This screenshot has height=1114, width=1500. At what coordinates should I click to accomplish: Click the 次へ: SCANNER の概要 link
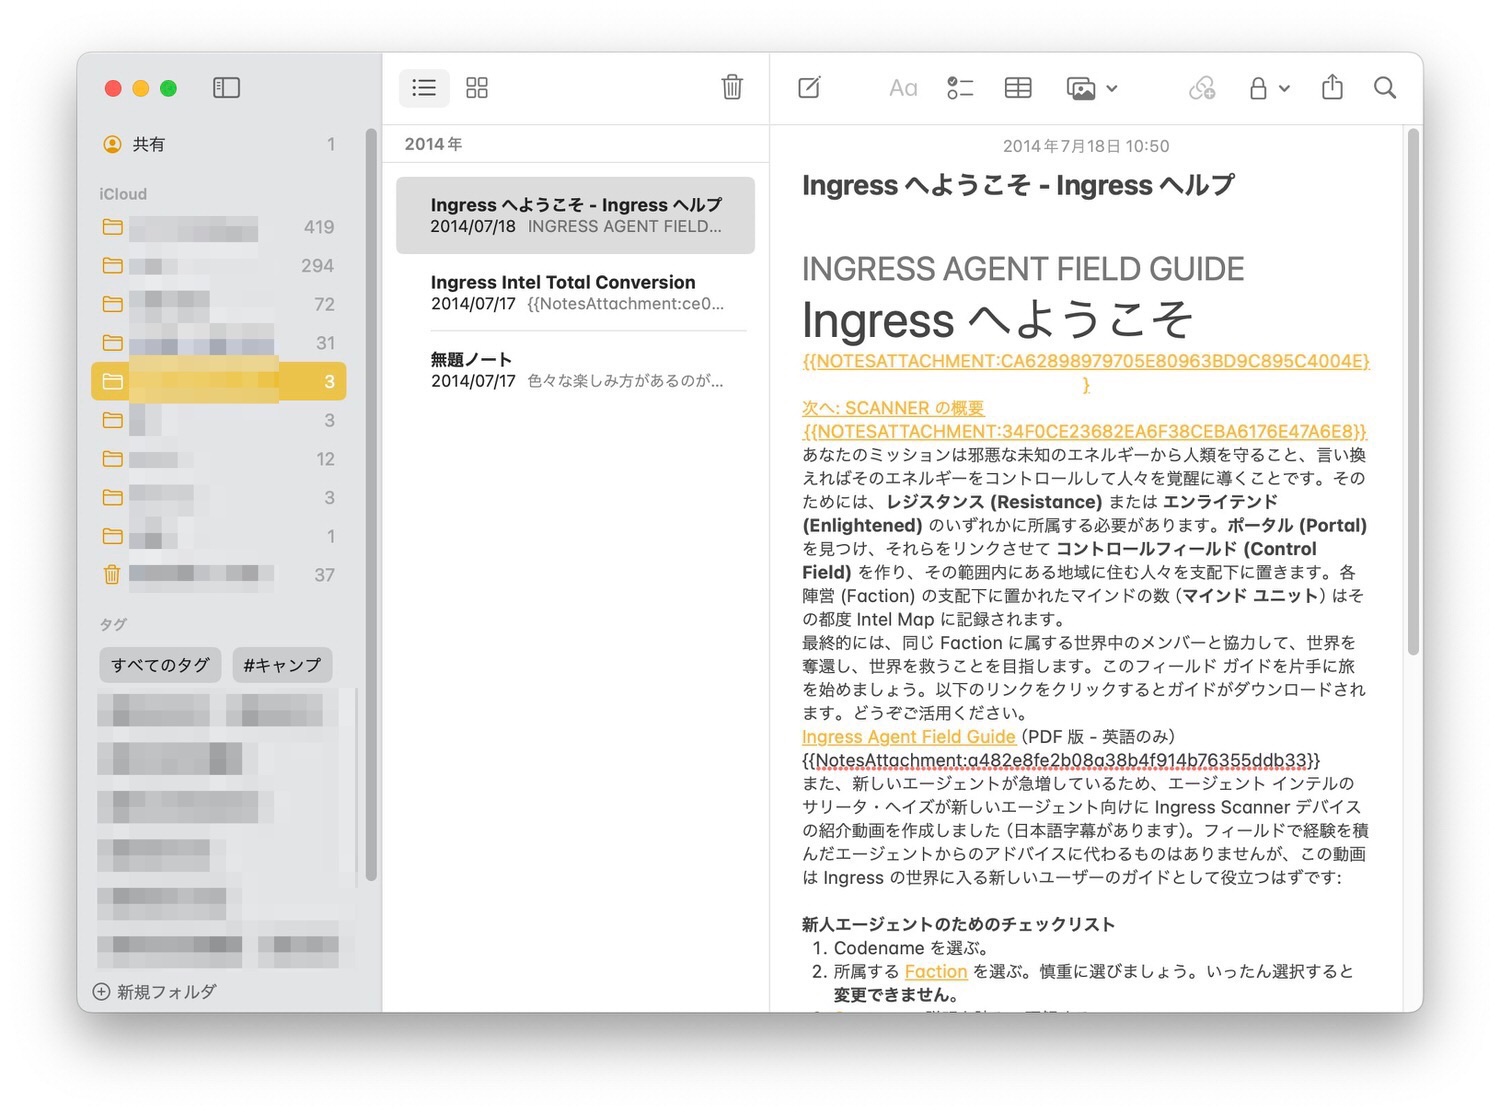click(893, 408)
